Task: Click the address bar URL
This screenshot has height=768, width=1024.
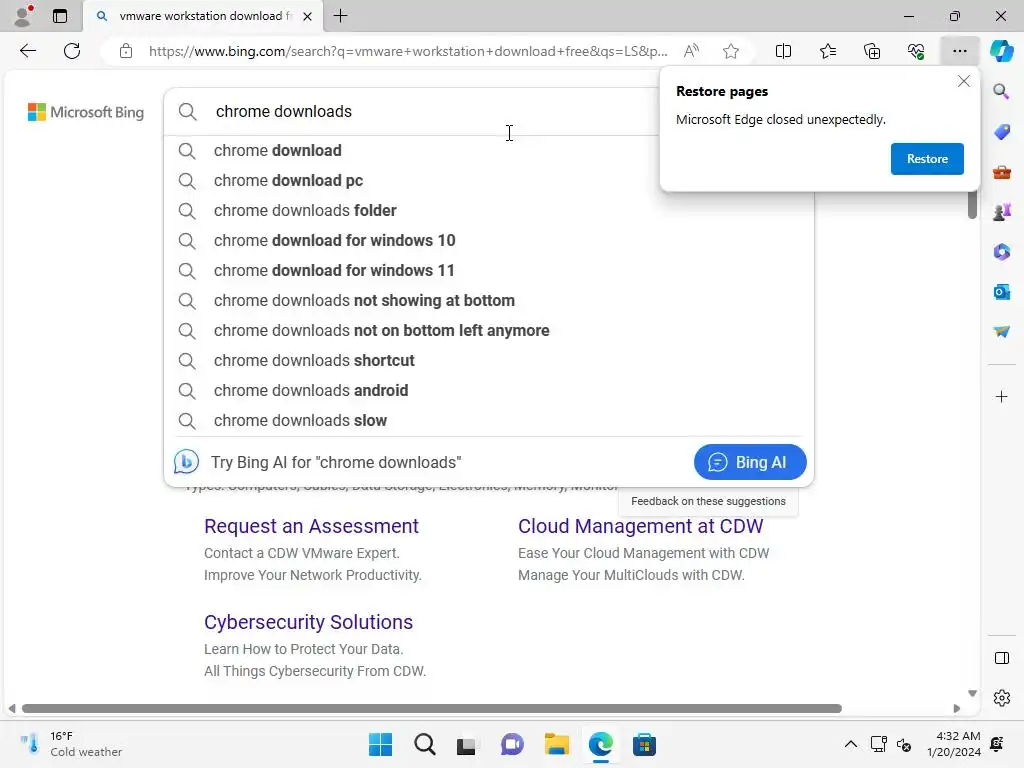Action: point(408,51)
